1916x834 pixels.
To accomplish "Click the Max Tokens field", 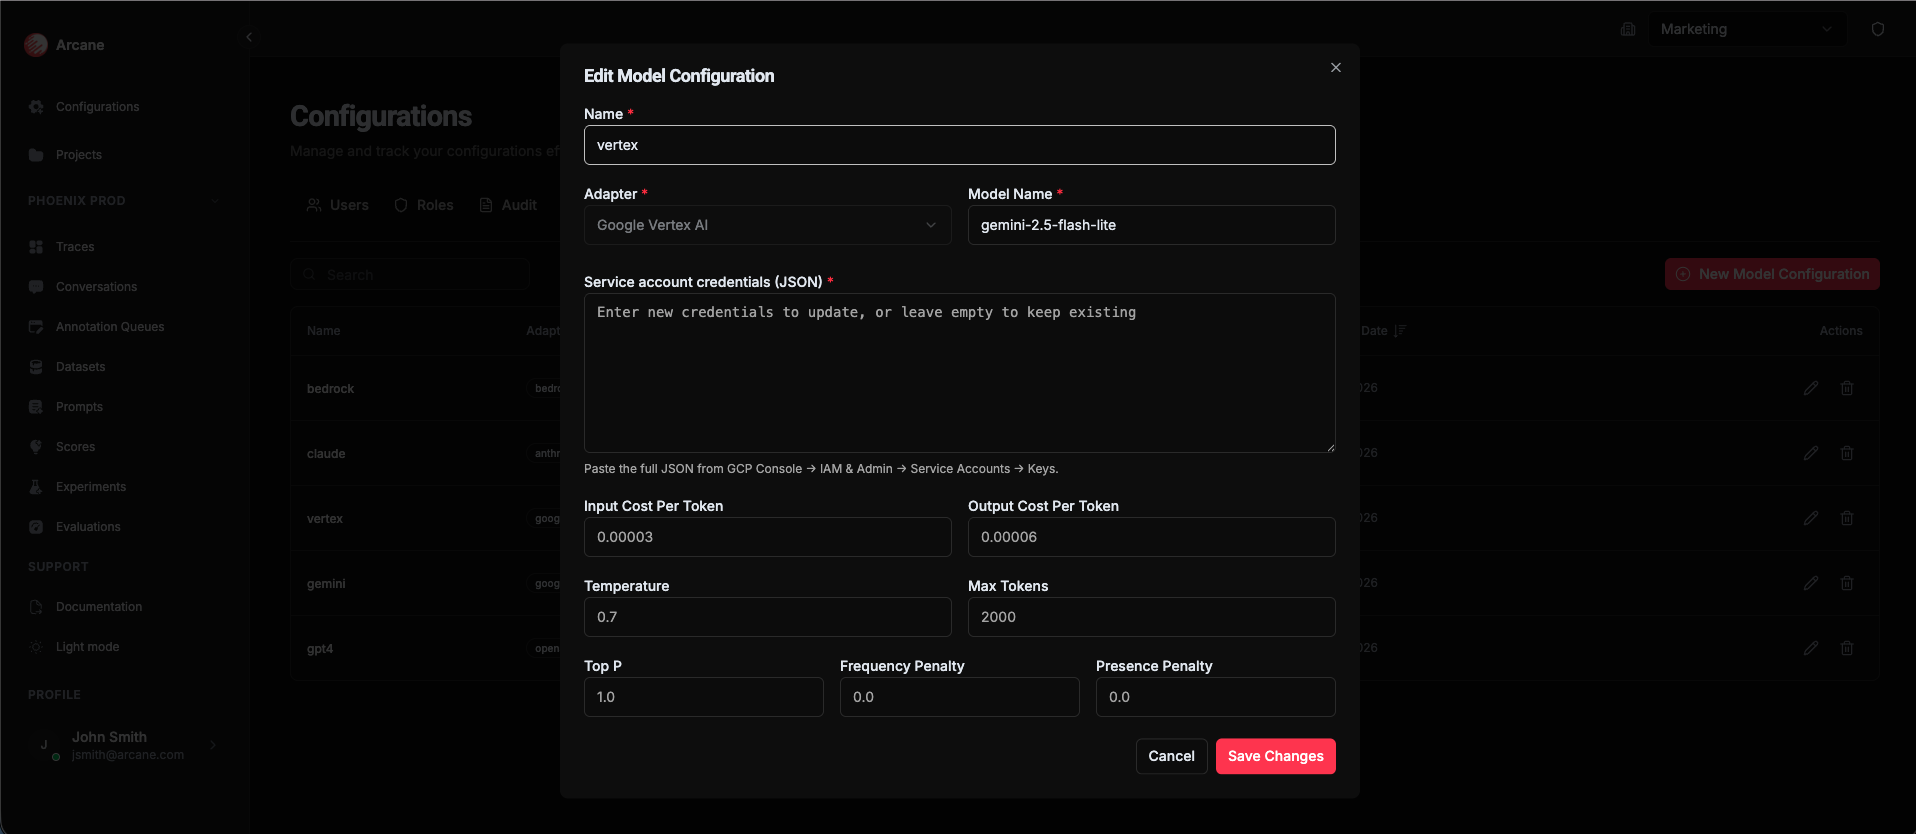I will (x=1151, y=617).
